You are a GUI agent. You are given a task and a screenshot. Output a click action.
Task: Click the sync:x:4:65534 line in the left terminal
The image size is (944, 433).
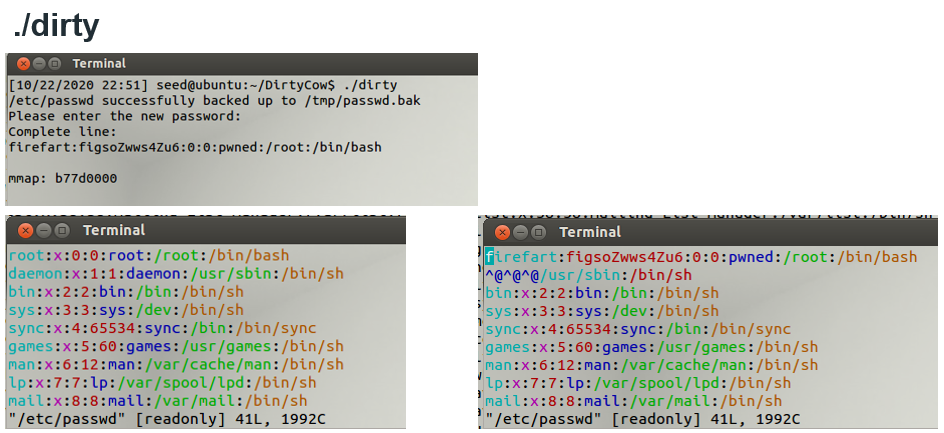coord(163,328)
